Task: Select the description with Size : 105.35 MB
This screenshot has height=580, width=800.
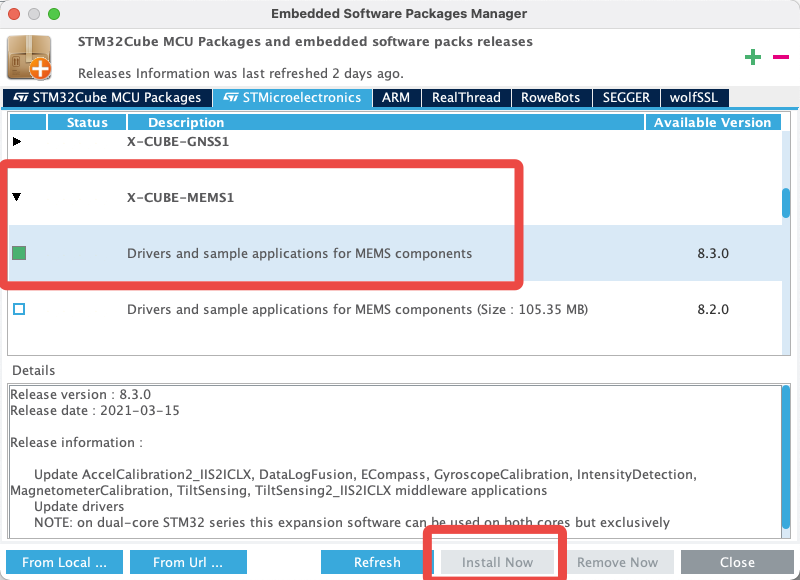Action: point(357,310)
